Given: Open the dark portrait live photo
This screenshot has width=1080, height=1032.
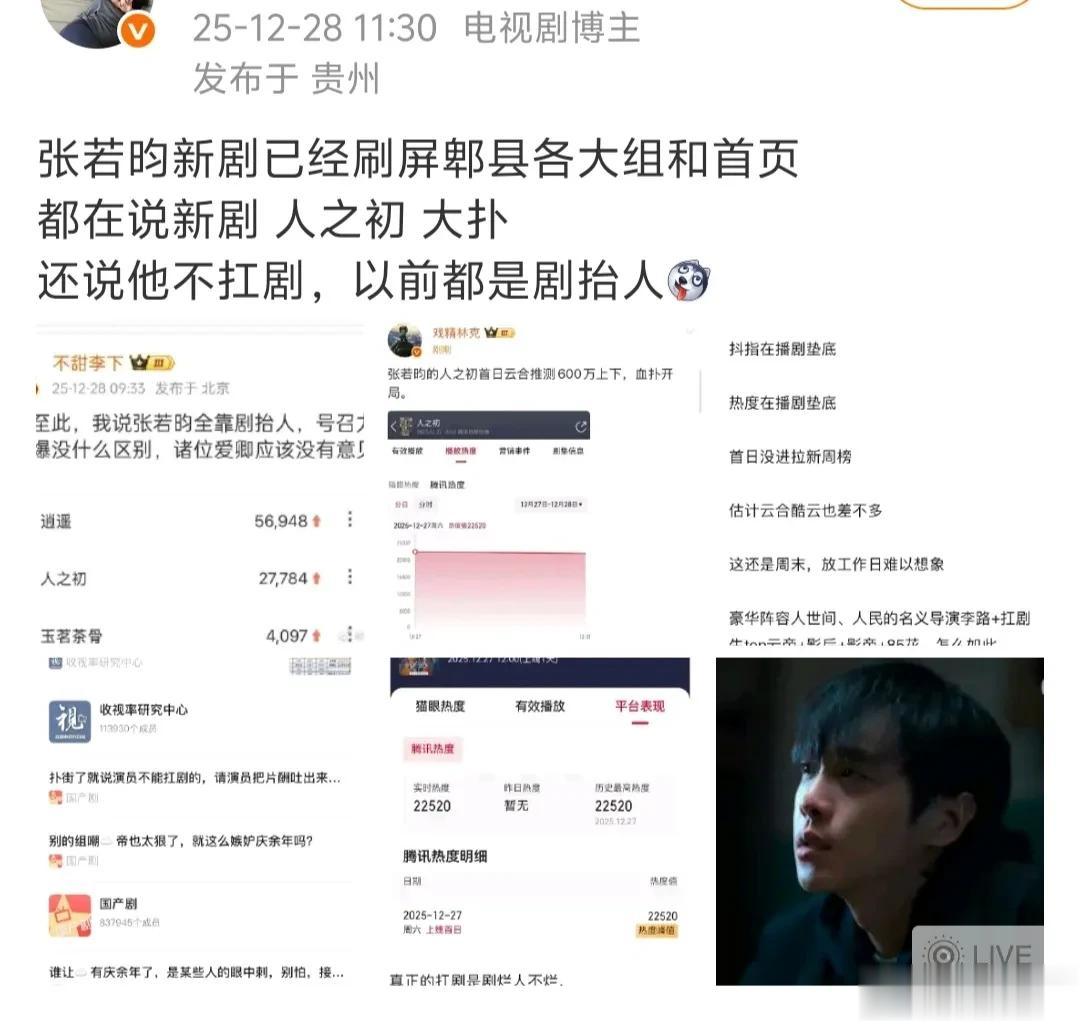Looking at the screenshot, I should (x=880, y=821).
